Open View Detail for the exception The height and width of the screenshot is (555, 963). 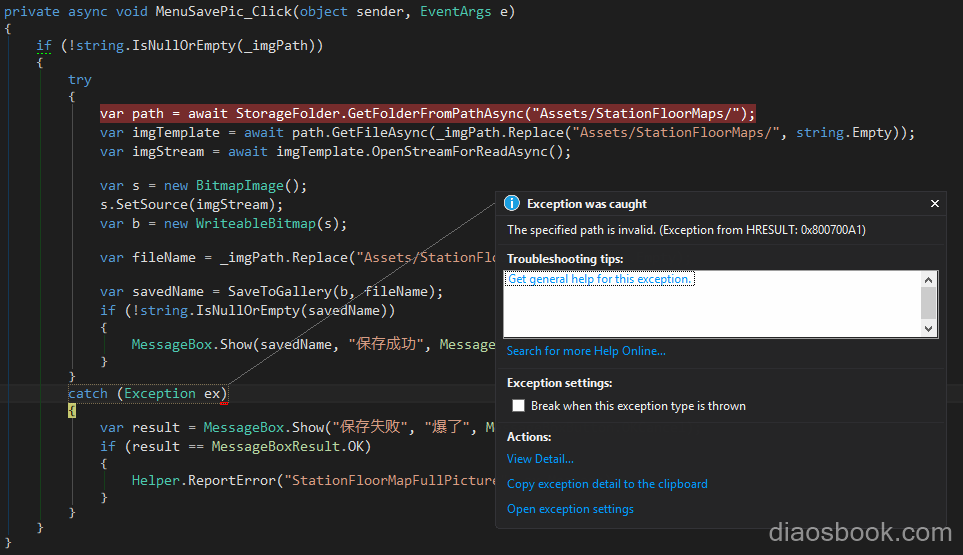[x=540, y=459]
